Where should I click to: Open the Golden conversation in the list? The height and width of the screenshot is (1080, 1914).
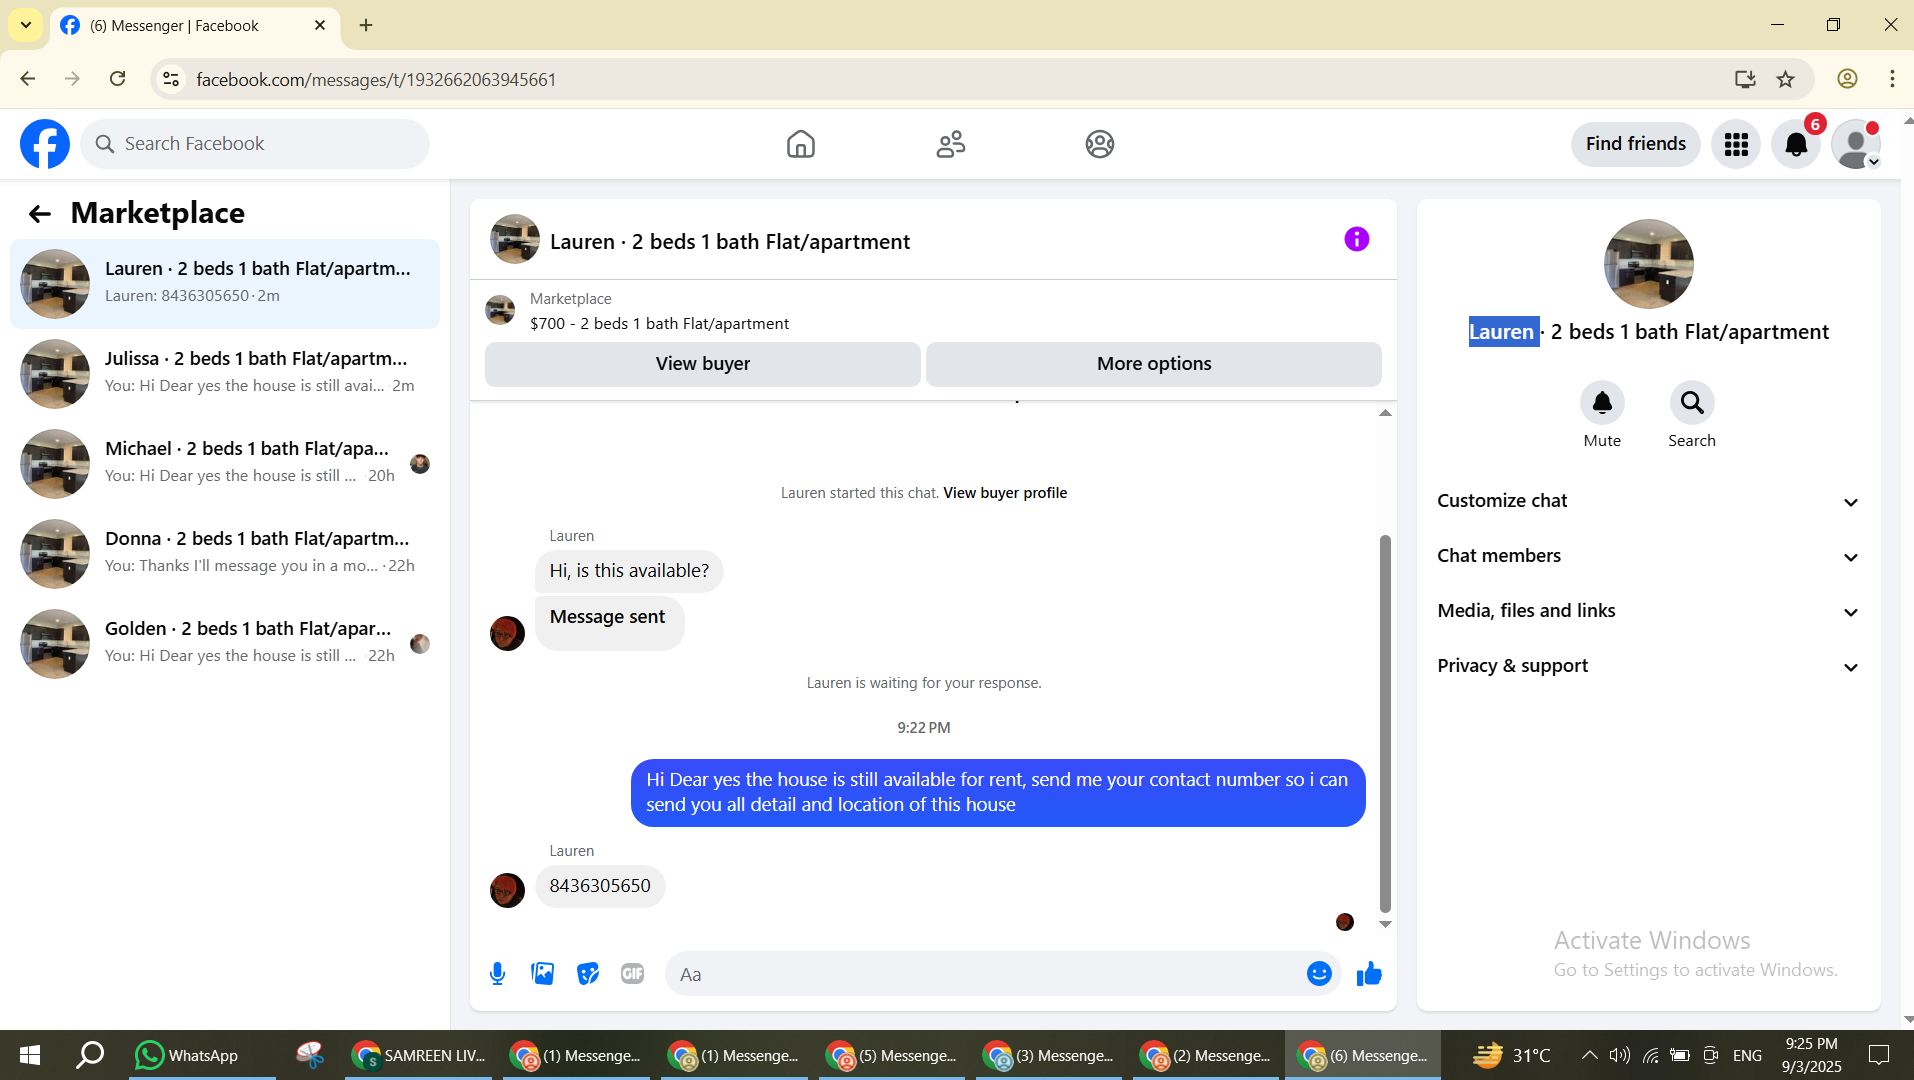tap(225, 643)
